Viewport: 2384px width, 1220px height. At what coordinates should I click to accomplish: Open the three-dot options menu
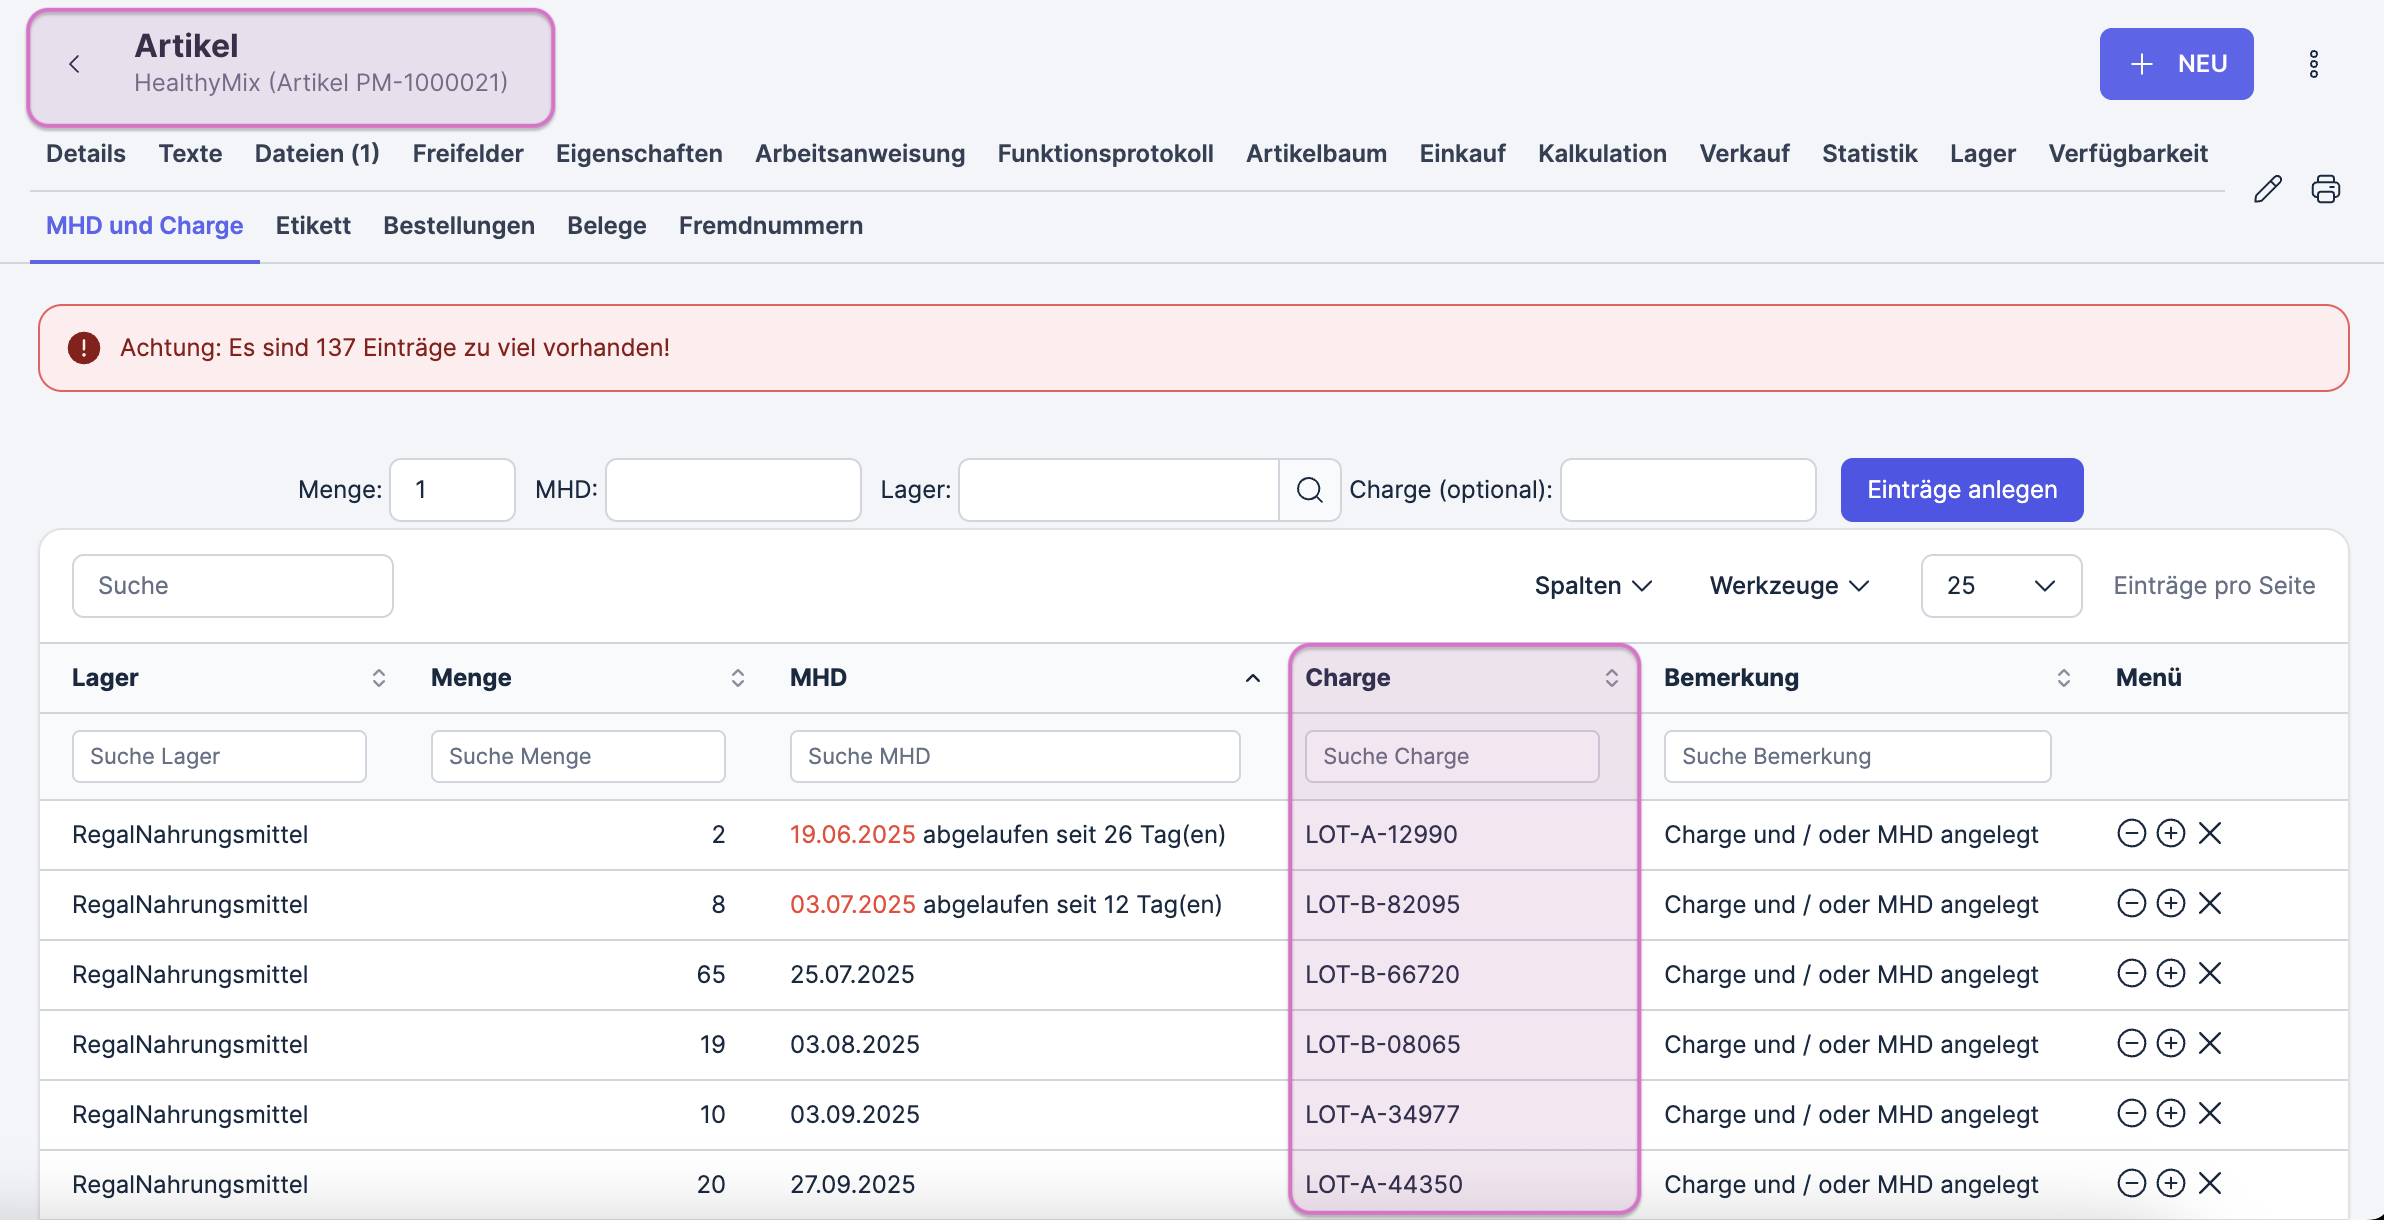click(2313, 65)
